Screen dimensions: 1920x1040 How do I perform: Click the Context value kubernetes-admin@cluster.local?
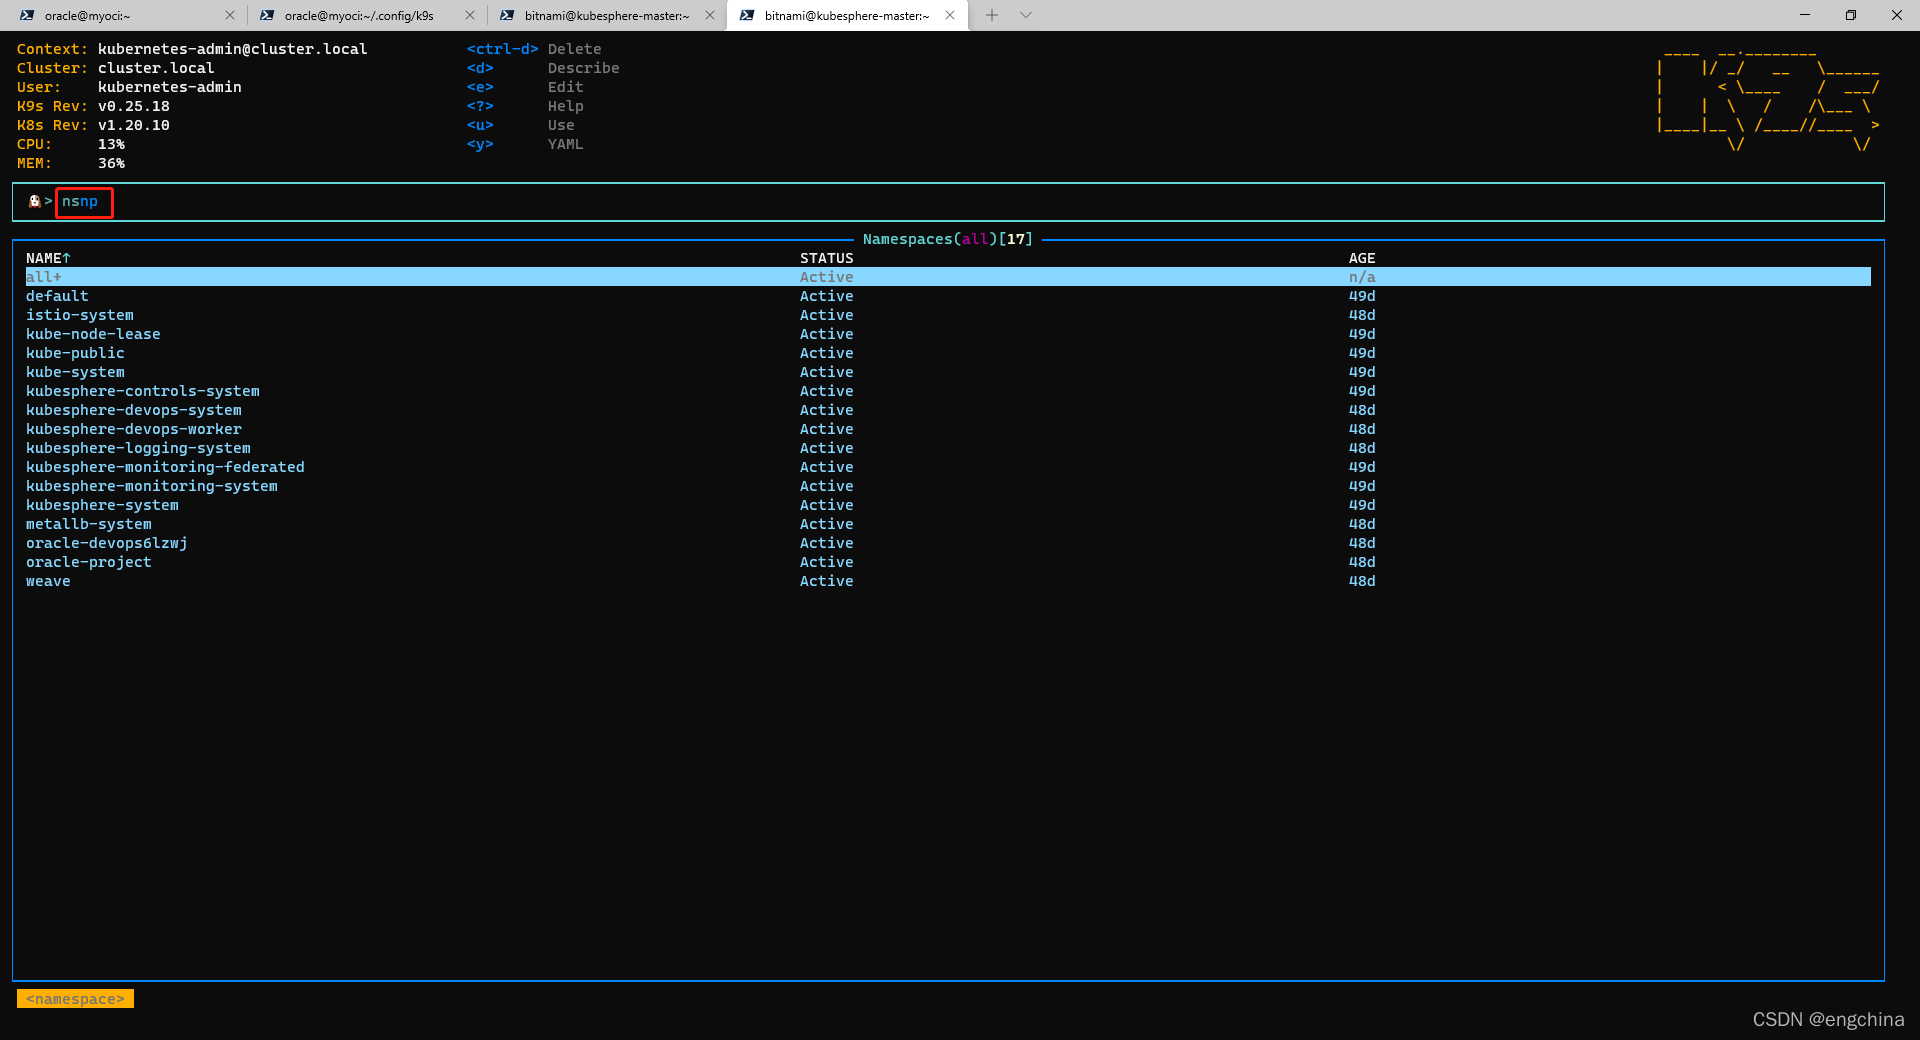click(x=233, y=49)
